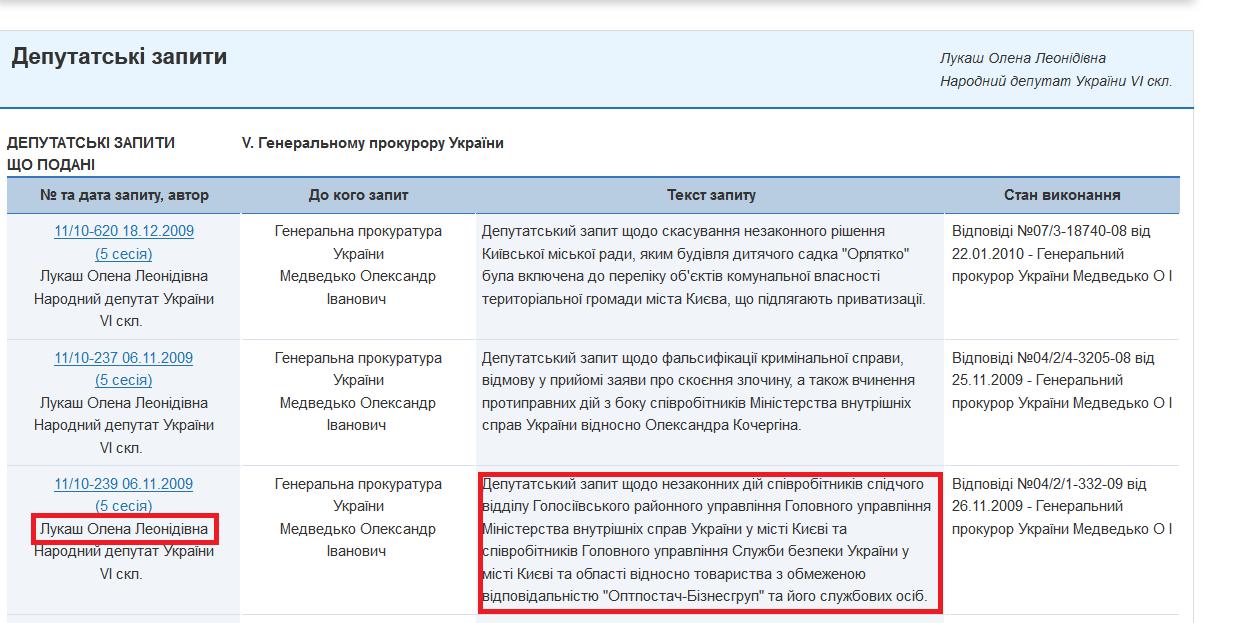This screenshot has width=1233, height=623.
Task: Select the "Текст запиту" column header
Action: pos(711,195)
